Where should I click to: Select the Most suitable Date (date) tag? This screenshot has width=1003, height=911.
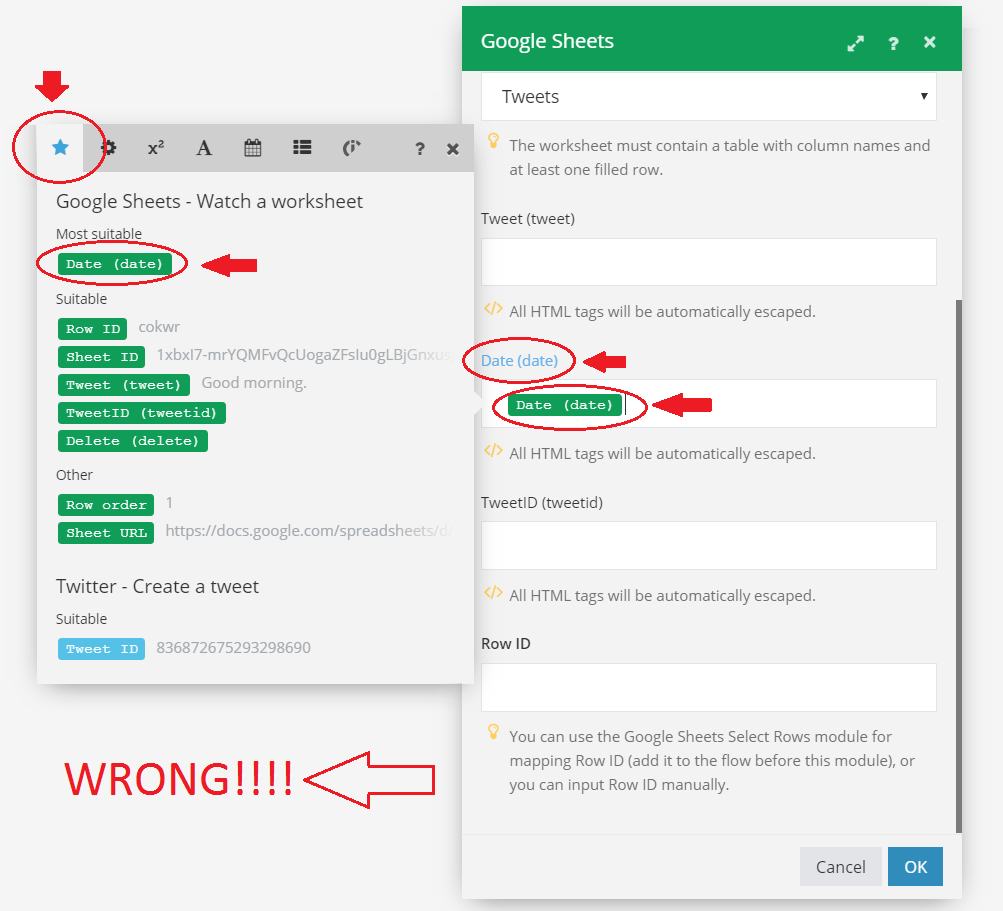click(115, 264)
